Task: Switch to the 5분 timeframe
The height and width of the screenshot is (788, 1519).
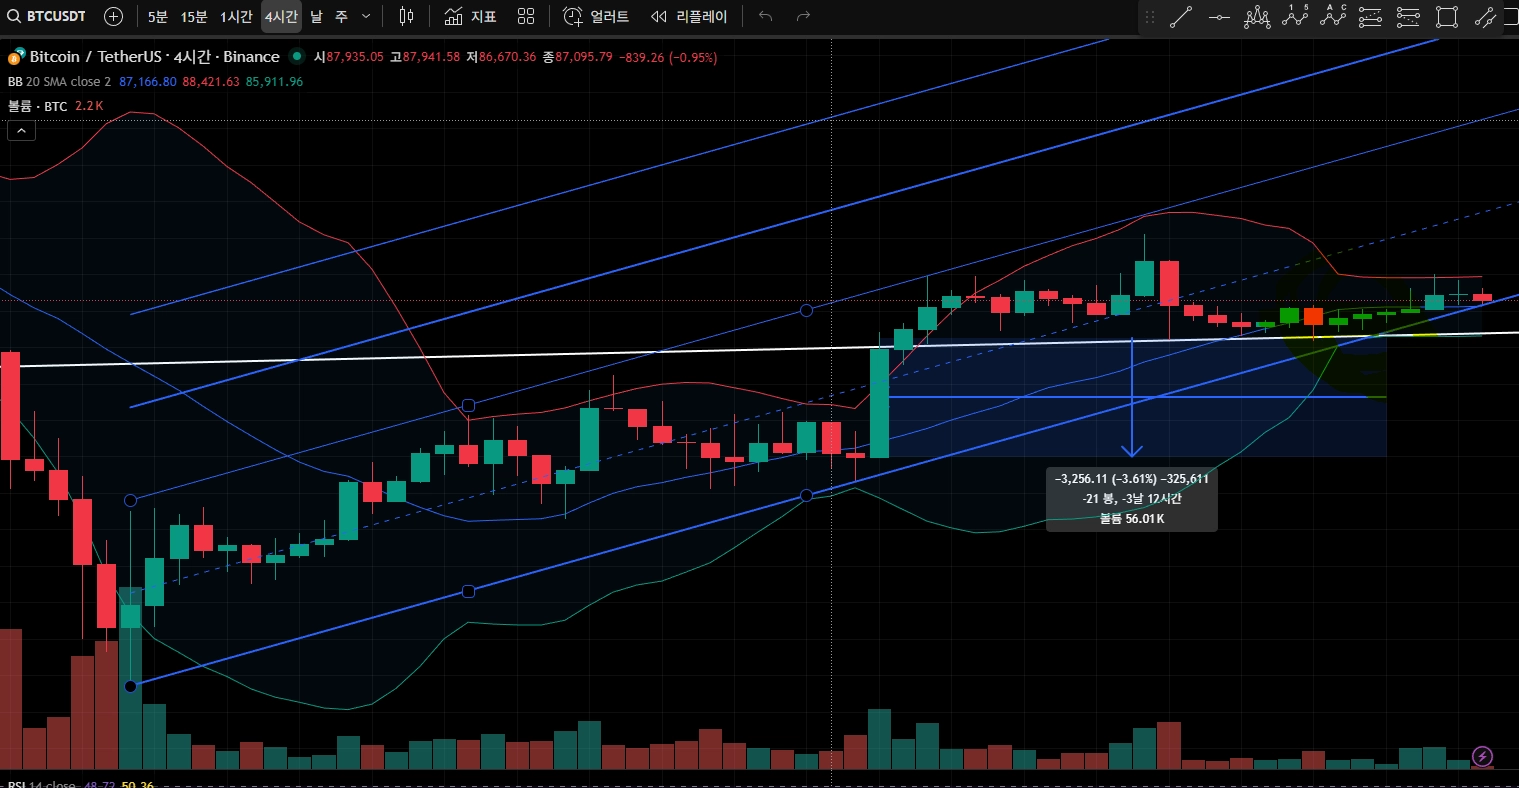Action: [158, 16]
